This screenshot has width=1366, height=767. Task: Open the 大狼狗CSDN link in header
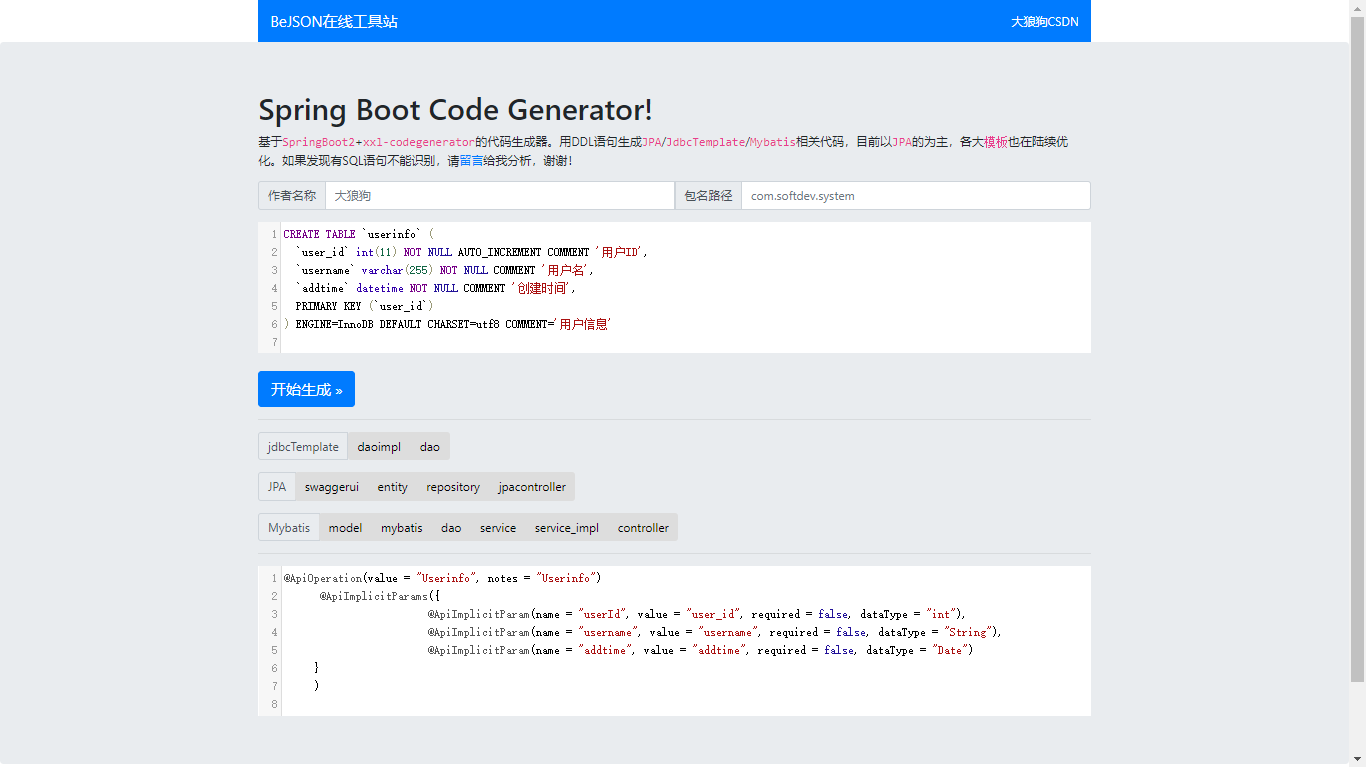[1044, 21]
